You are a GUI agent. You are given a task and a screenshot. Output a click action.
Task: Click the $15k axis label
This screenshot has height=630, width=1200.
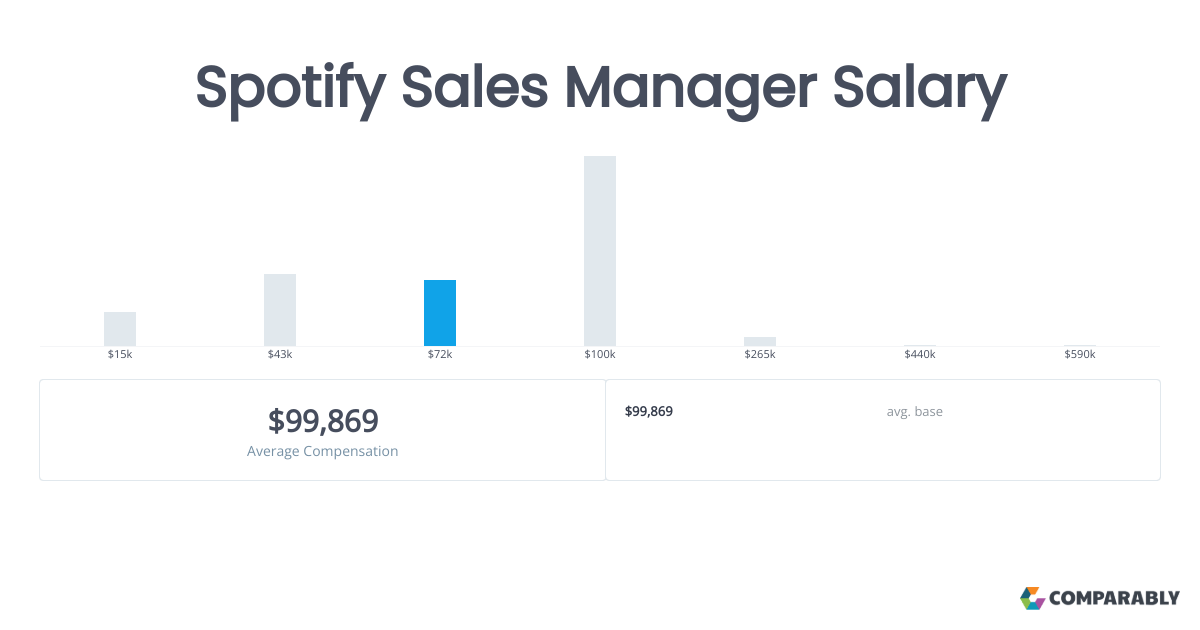click(120, 355)
